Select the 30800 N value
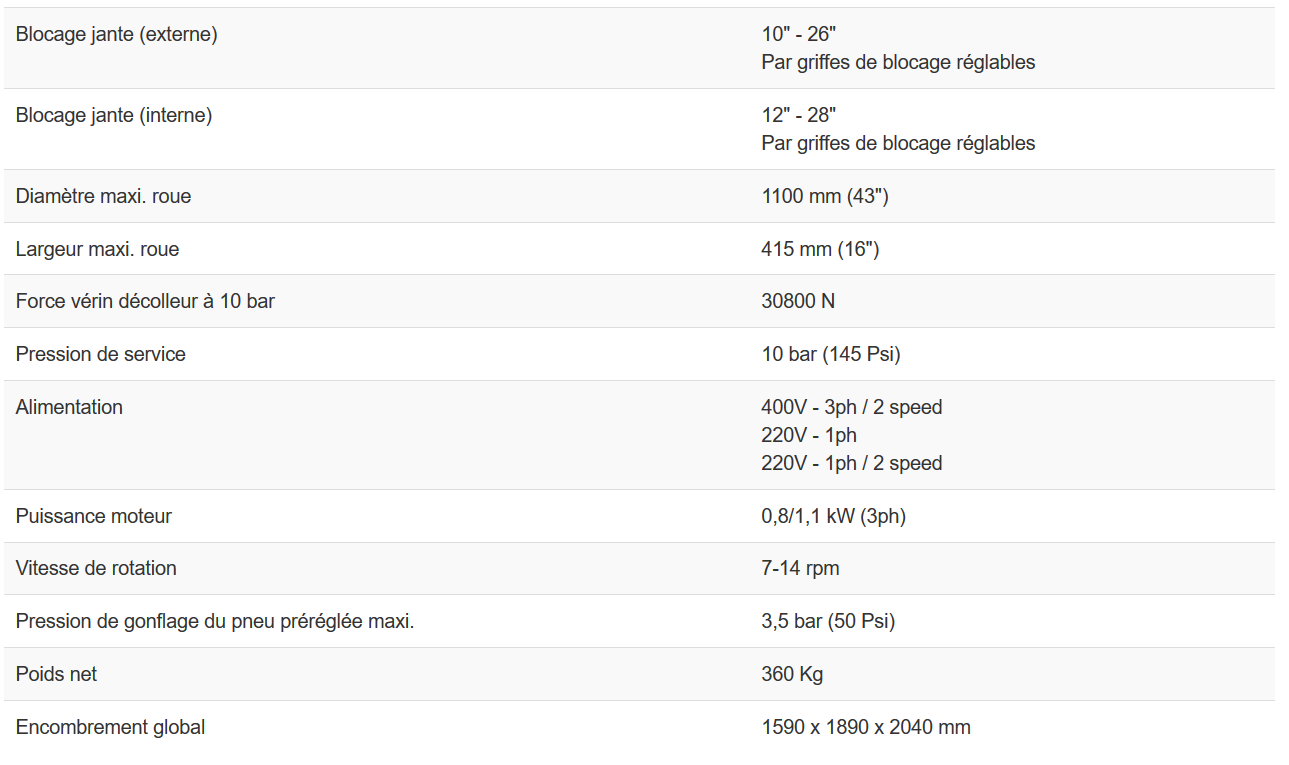Viewport: 1289px width, 765px height. pos(798,301)
